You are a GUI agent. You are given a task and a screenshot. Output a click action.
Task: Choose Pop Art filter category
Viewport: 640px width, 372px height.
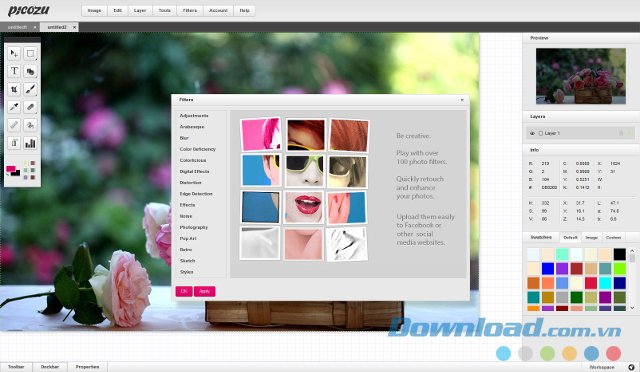188,238
